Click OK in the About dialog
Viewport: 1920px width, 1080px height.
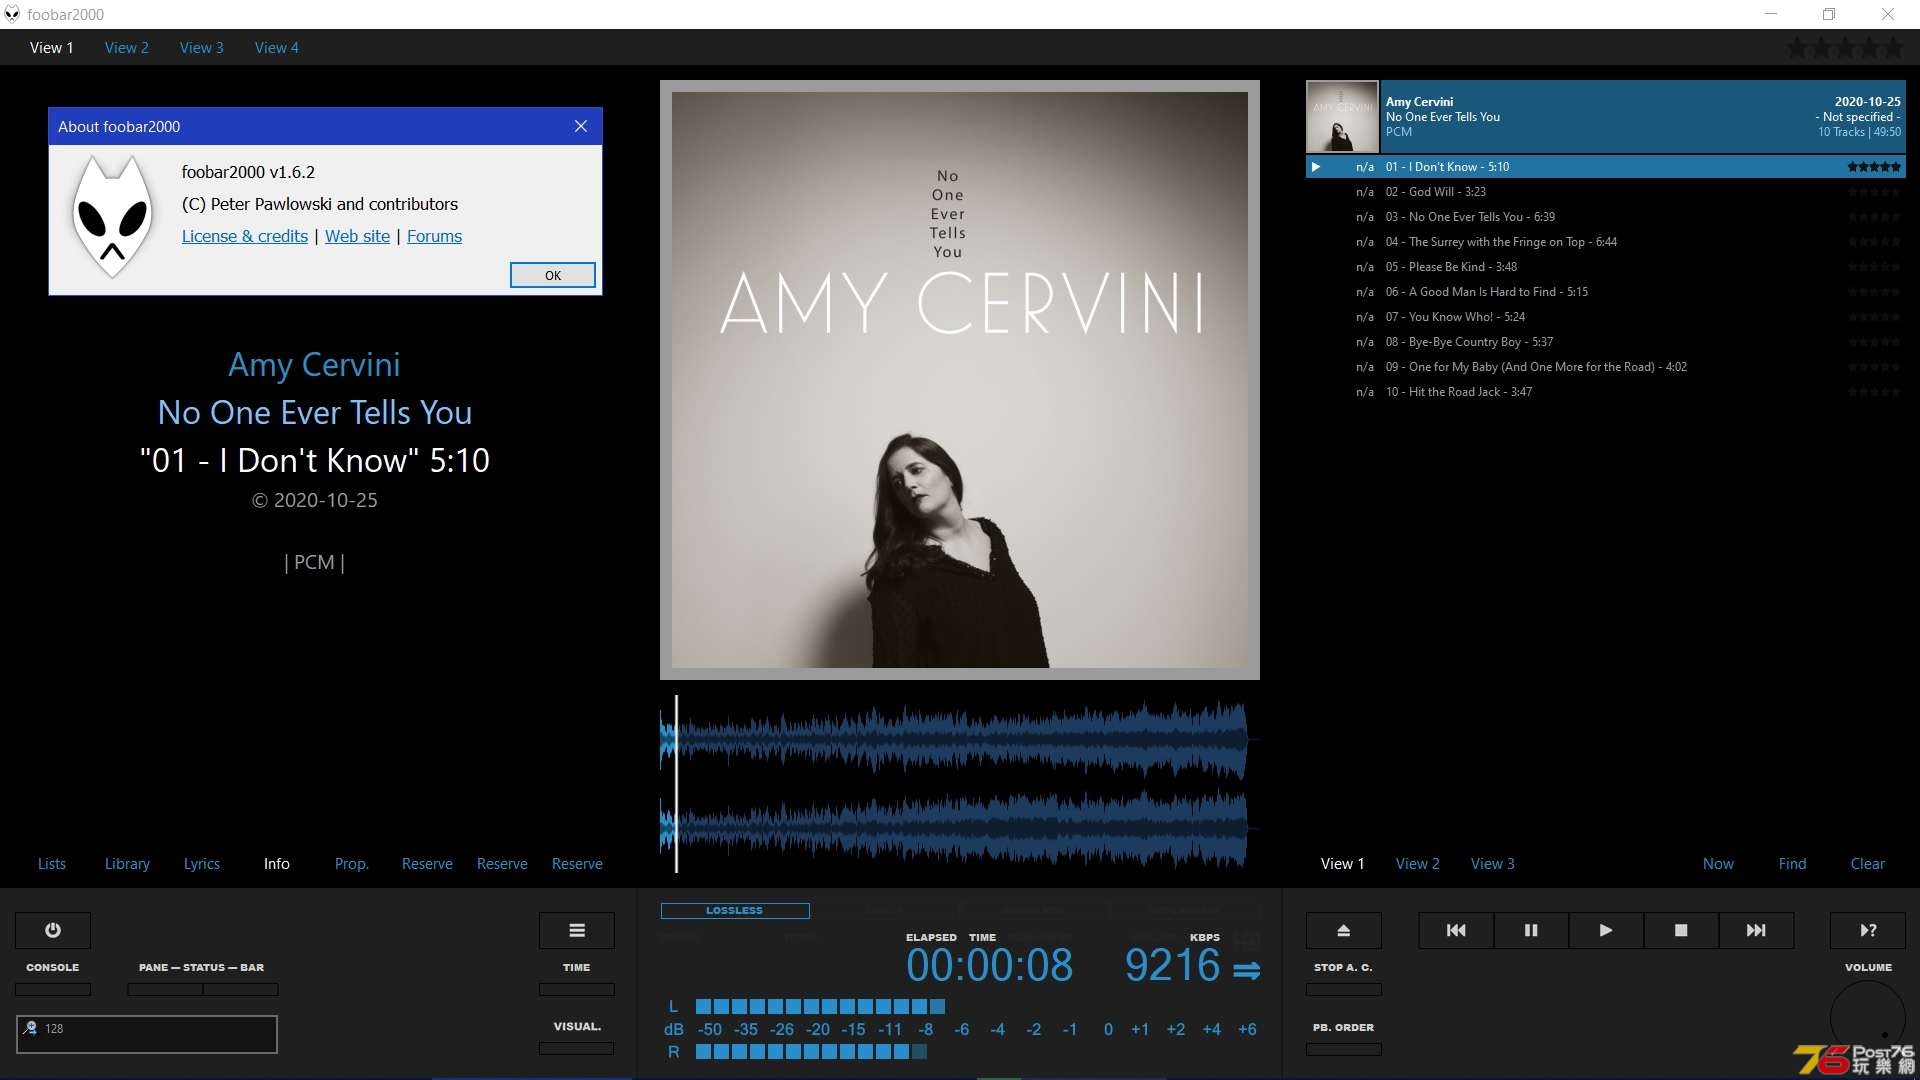click(553, 275)
